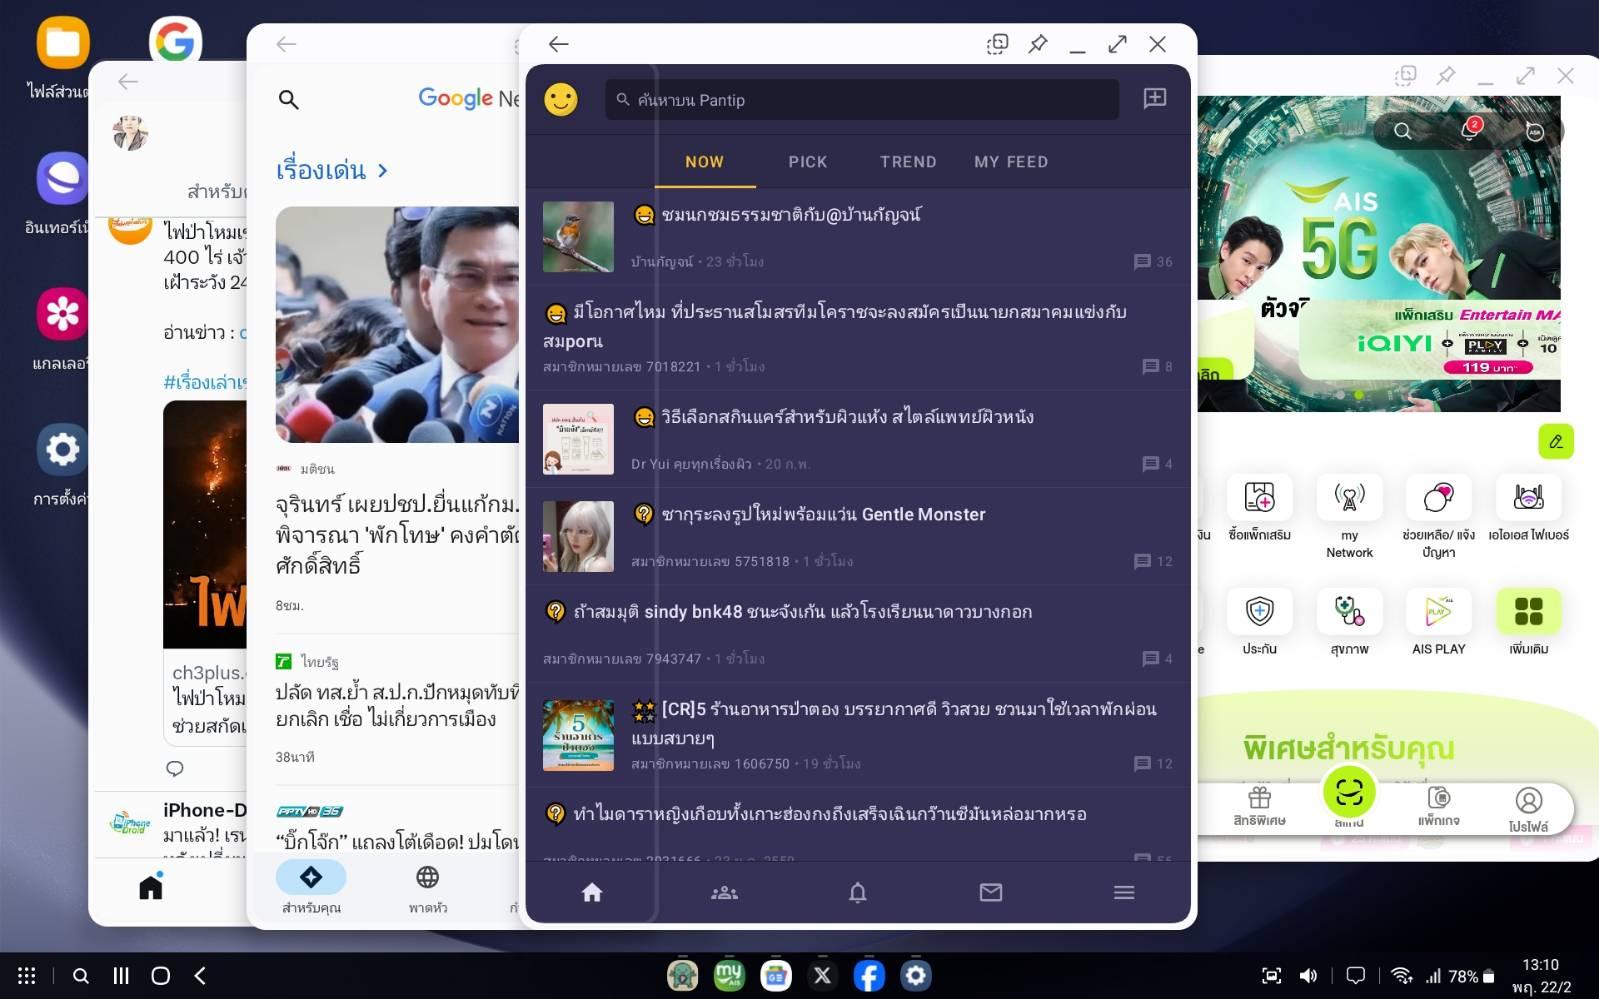The width and height of the screenshot is (1599, 999).
Task: Open เอไอเอส ไฟเบอร์ in myAIS
Action: tap(1528, 510)
